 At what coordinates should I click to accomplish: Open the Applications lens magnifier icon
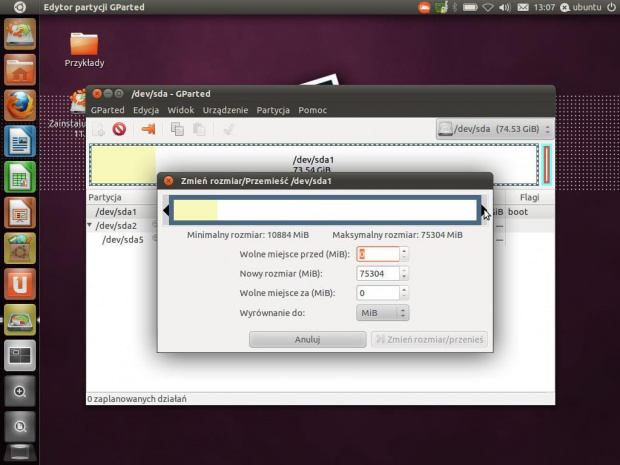[x=20, y=391]
